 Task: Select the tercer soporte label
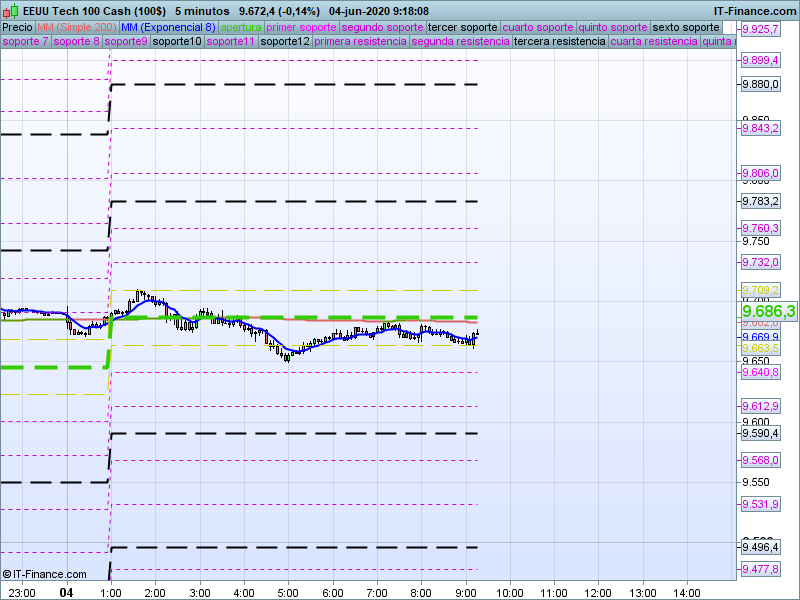[461, 27]
